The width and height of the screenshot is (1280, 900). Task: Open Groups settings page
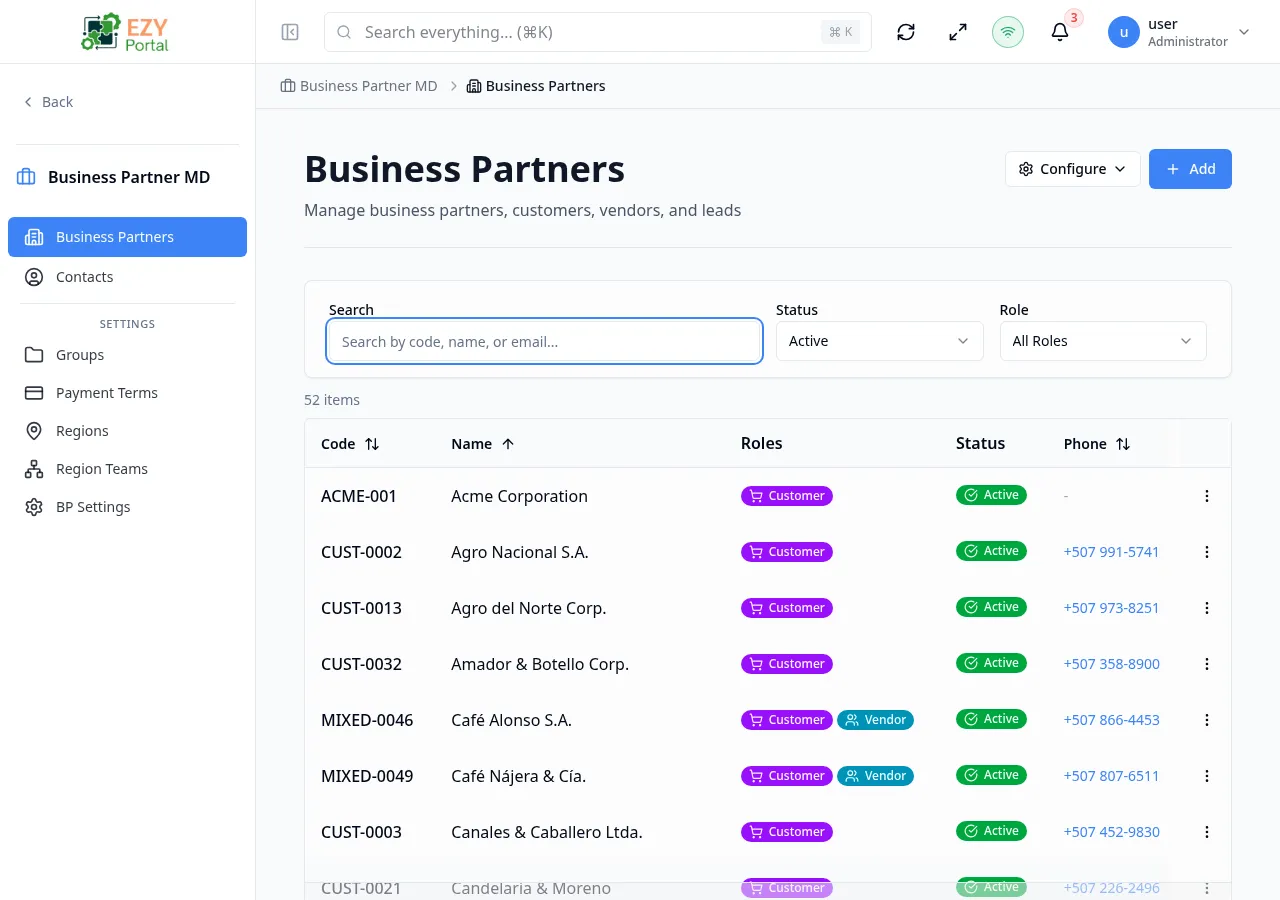tap(127, 355)
